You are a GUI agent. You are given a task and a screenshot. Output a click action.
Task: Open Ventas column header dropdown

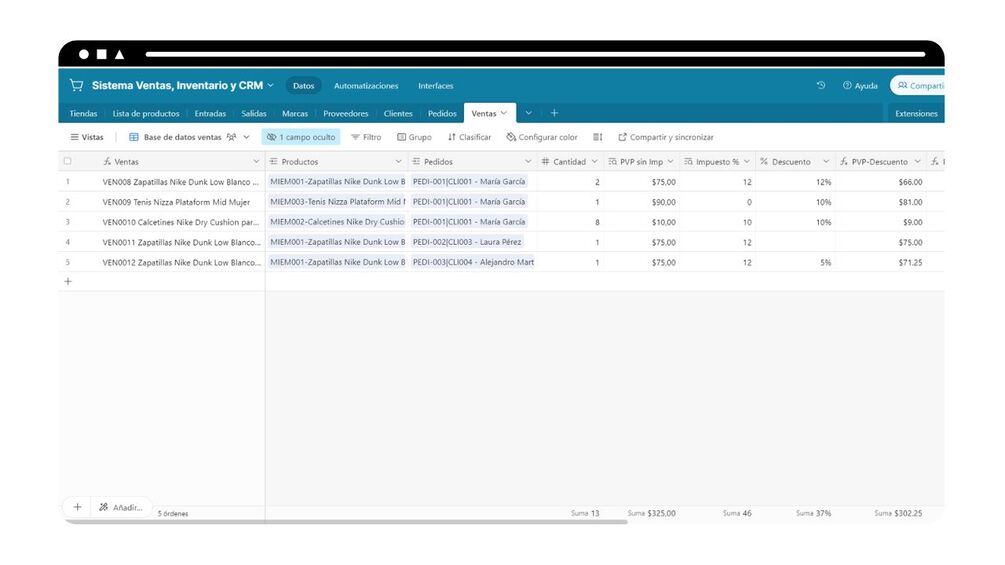[x=256, y=161]
